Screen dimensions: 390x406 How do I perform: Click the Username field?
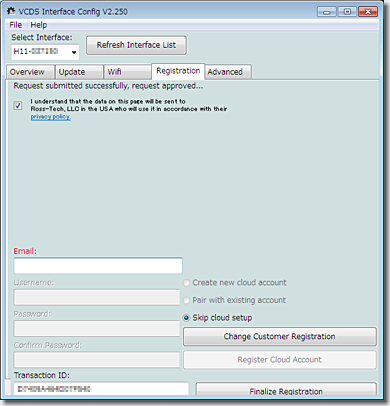tap(97, 297)
